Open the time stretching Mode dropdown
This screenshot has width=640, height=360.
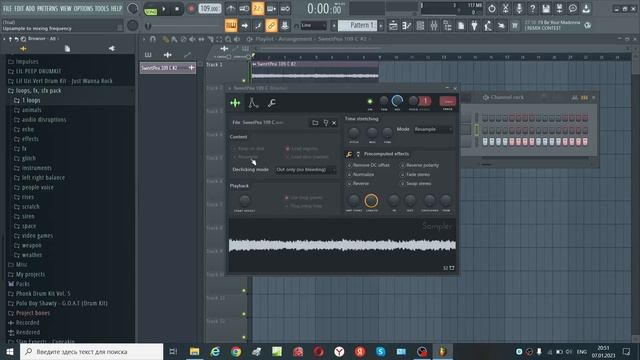coord(433,129)
